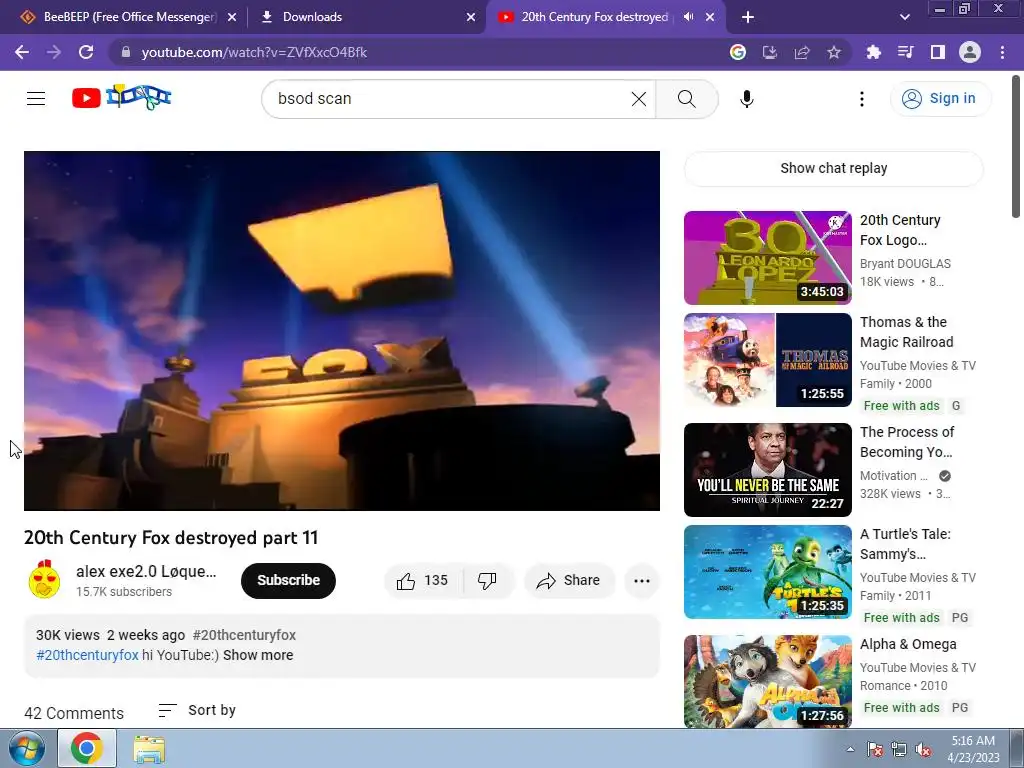Go back with browser back arrow
Image resolution: width=1024 pixels, height=768 pixels.
tap(22, 52)
